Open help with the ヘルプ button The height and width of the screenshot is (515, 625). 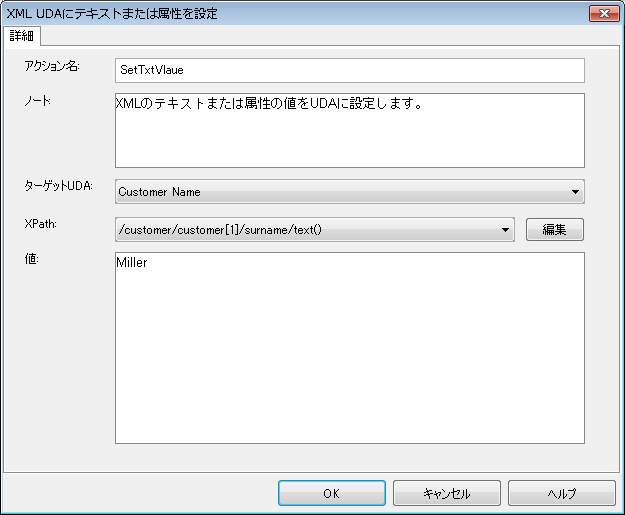tap(562, 493)
